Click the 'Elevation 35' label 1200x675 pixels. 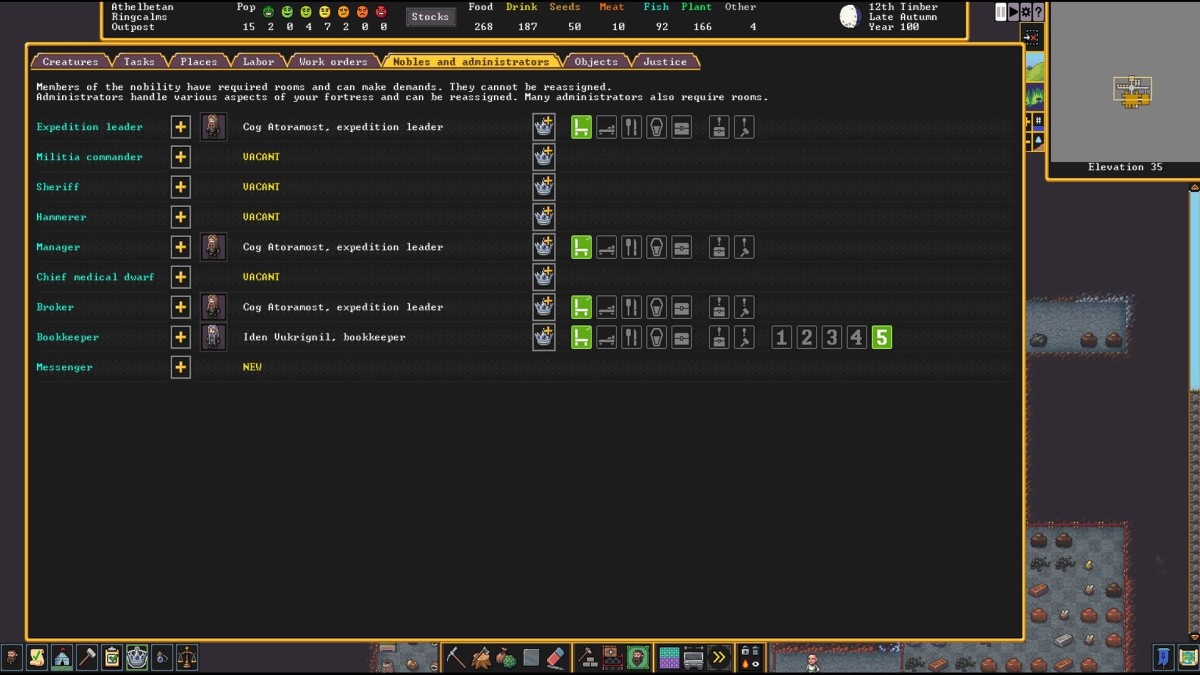tap(1125, 167)
